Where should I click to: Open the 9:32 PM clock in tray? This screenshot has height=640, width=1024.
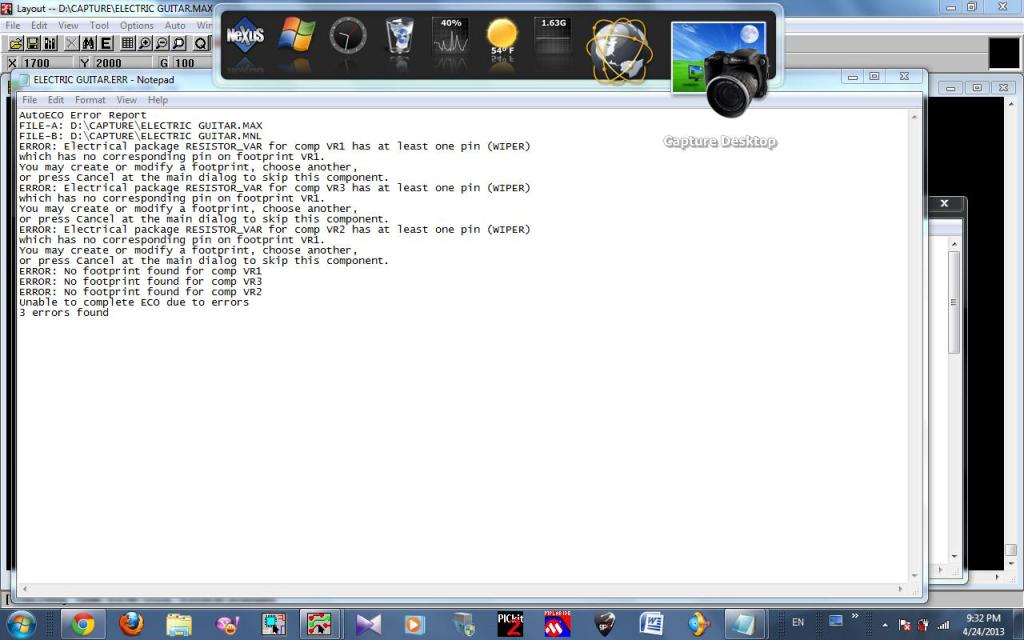(983, 618)
